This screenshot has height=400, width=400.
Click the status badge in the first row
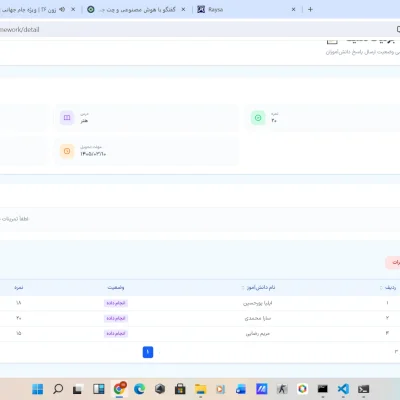coord(116,303)
